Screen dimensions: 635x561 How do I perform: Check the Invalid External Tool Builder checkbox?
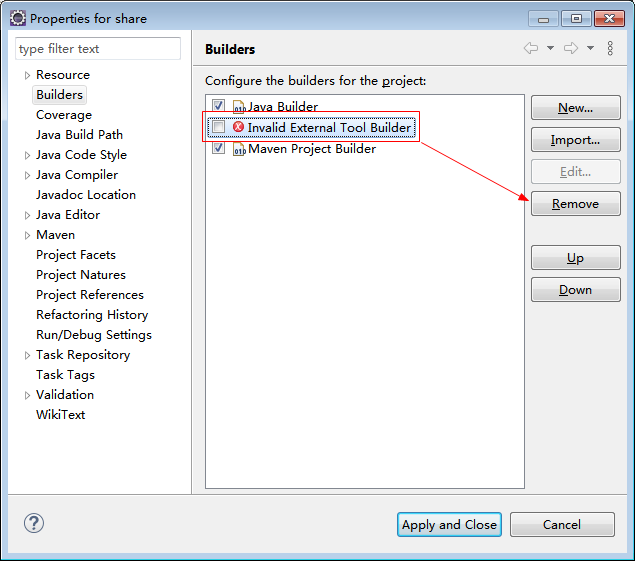pos(218,127)
